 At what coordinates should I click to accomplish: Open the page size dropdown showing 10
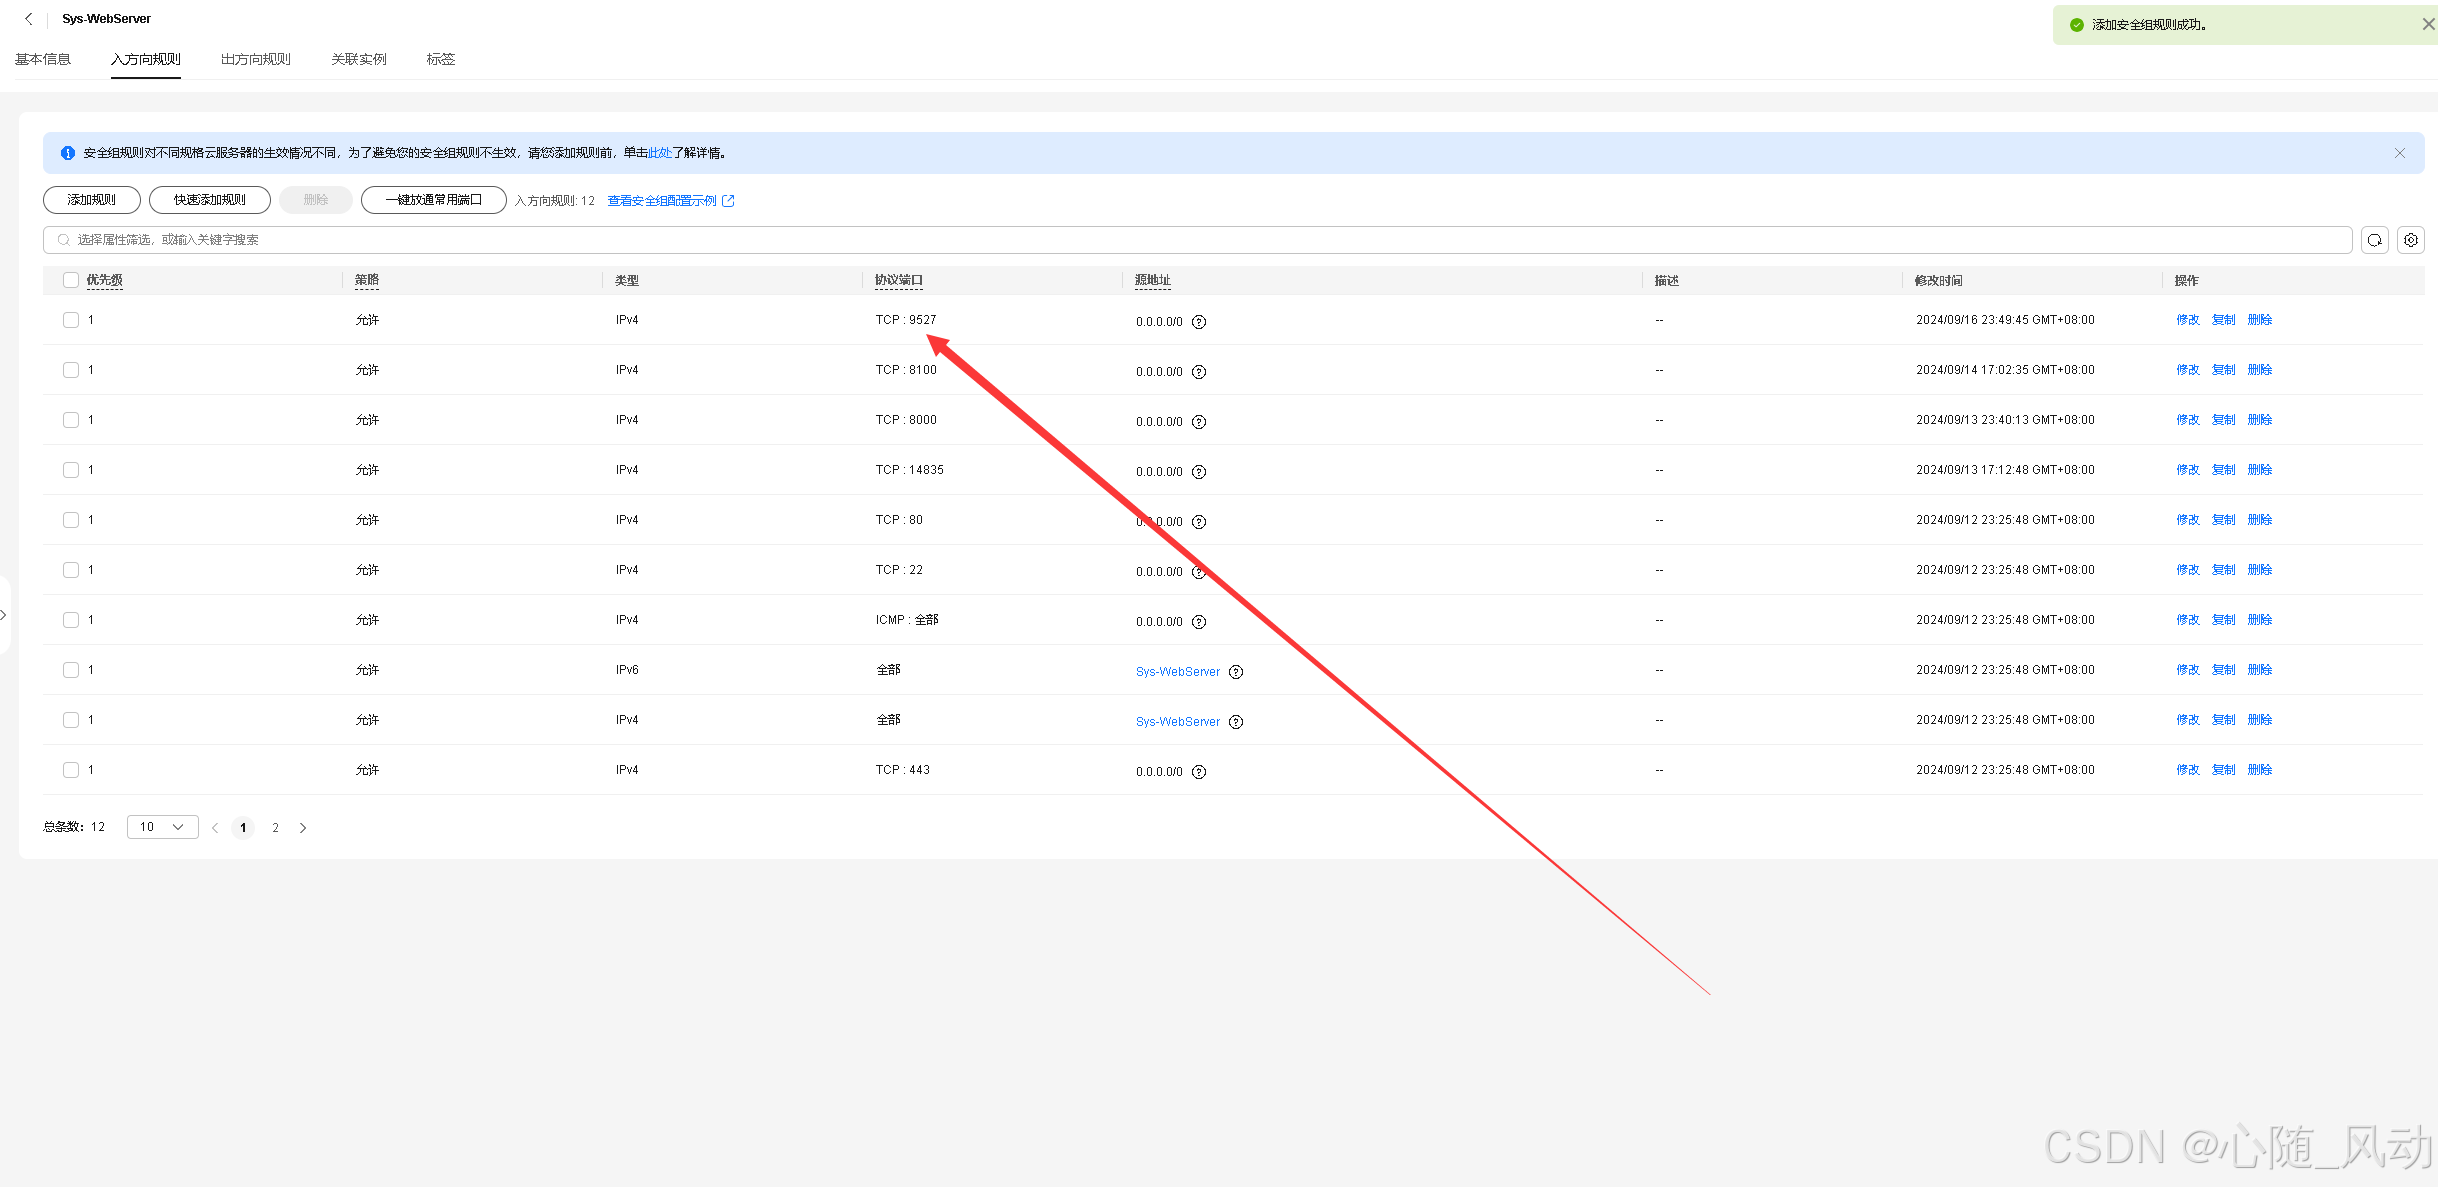click(162, 827)
